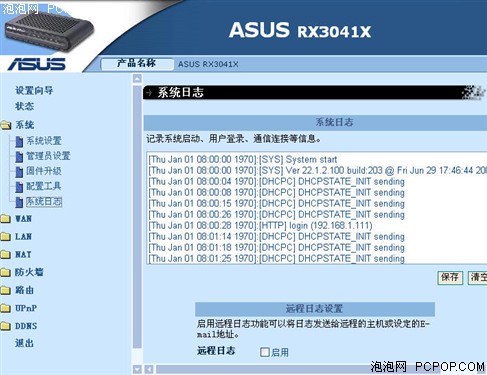Open the WAN menu item
487x375 pixels.
click(x=23, y=219)
